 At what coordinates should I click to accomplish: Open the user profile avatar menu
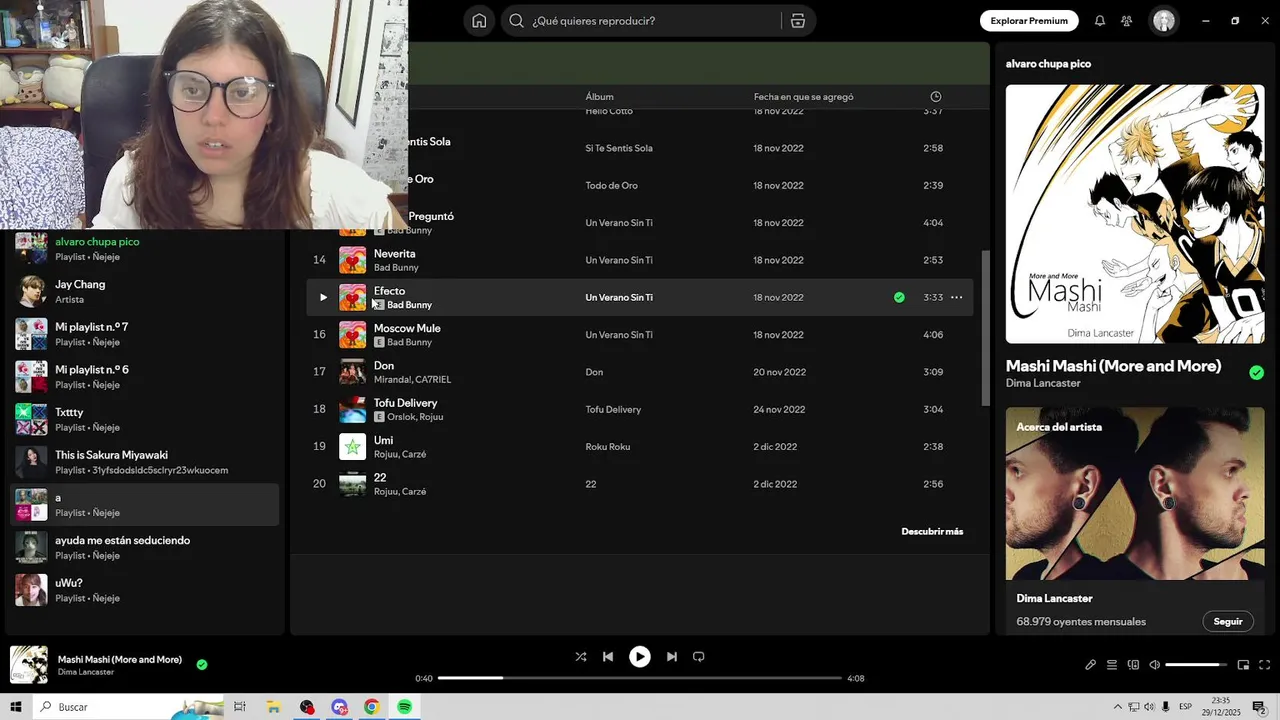1164,21
